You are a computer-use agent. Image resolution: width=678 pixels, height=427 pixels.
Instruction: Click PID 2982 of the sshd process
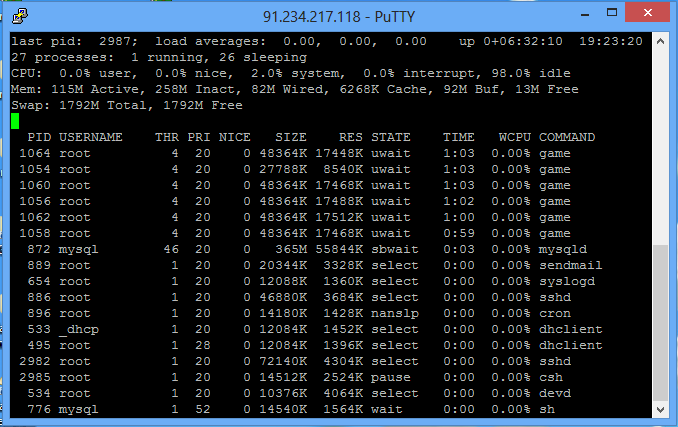tap(35, 361)
